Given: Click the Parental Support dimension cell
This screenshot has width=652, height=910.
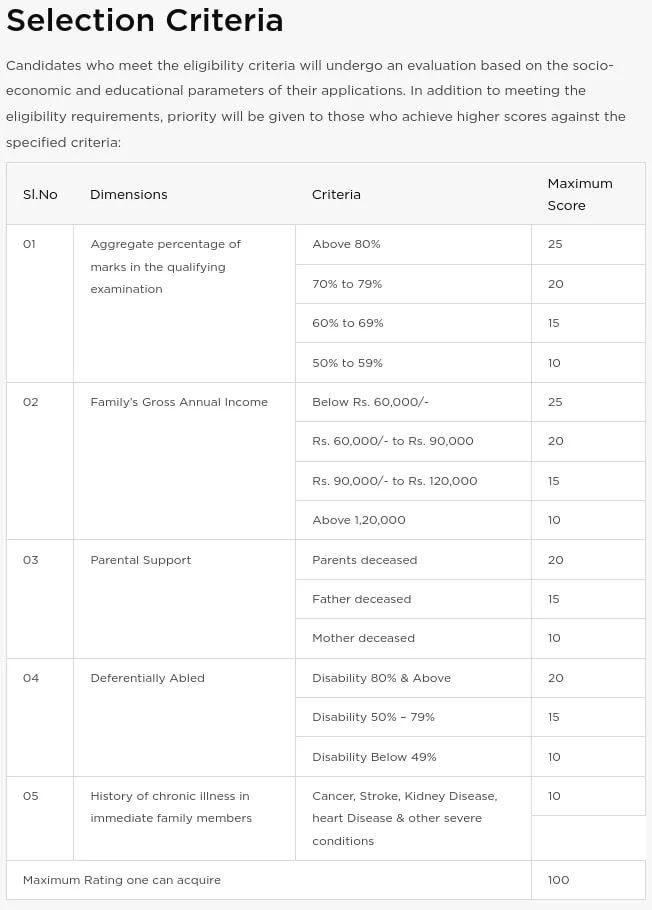Looking at the screenshot, I should click(x=141, y=560).
